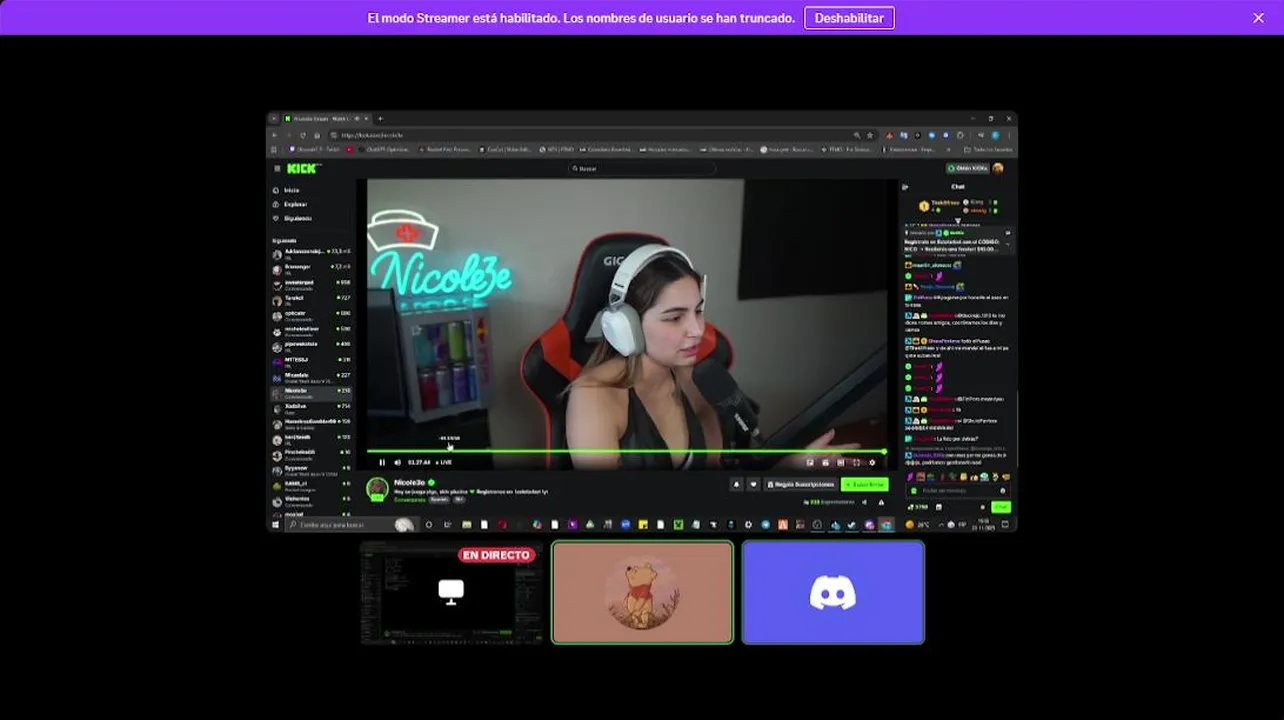Select Nicole3e in followed channels list
Image resolution: width=1284 pixels, height=720 pixels.
(311, 392)
